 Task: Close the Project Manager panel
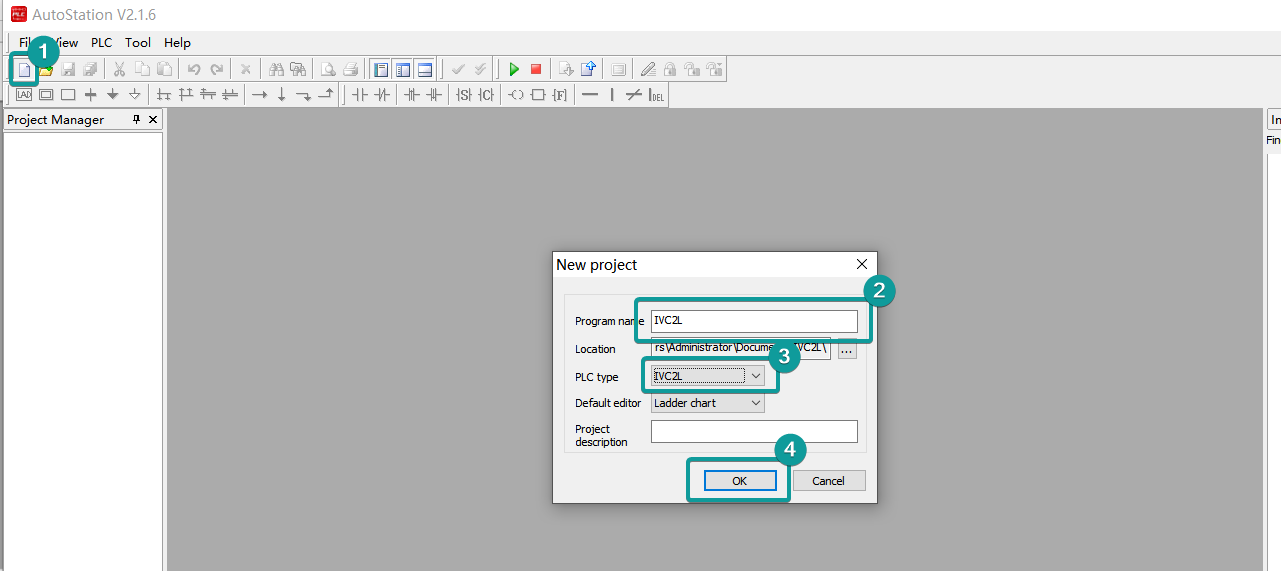[x=153, y=120]
